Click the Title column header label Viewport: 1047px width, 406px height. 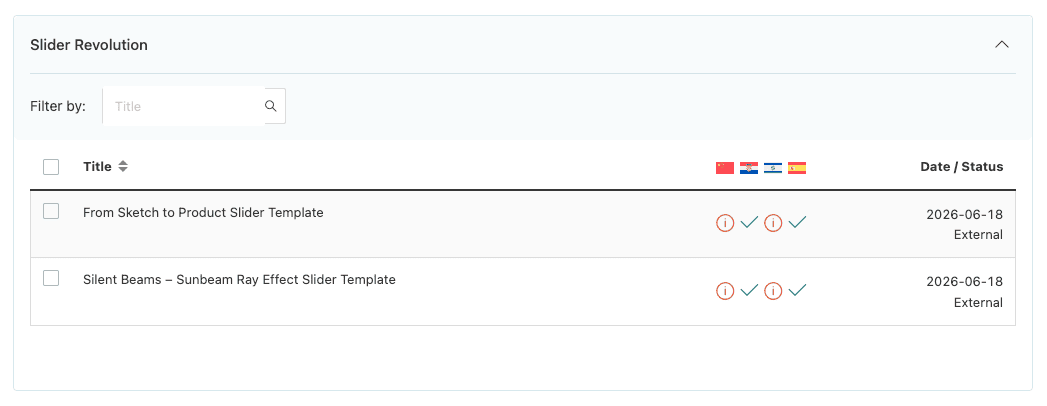tap(97, 167)
